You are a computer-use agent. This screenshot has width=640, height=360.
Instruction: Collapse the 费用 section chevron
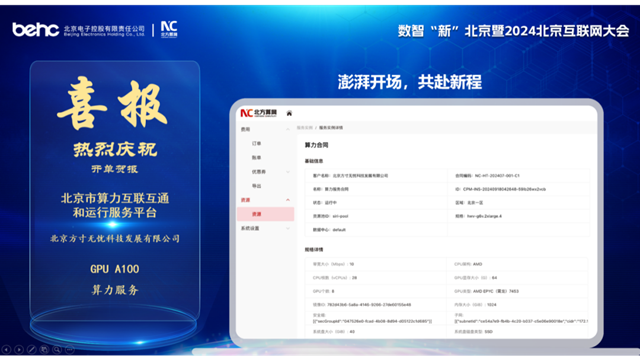pyautogui.click(x=288, y=129)
